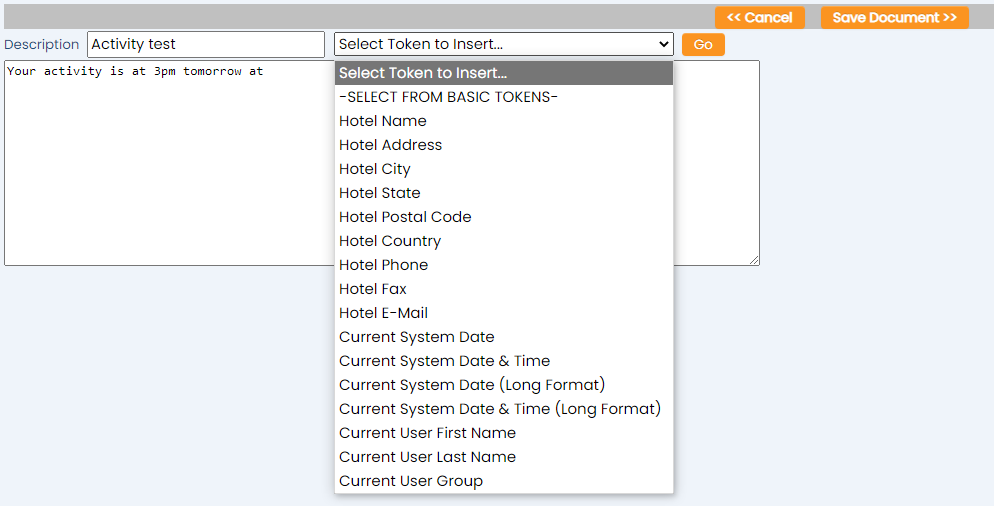Click the orange Go button

click(x=703, y=44)
